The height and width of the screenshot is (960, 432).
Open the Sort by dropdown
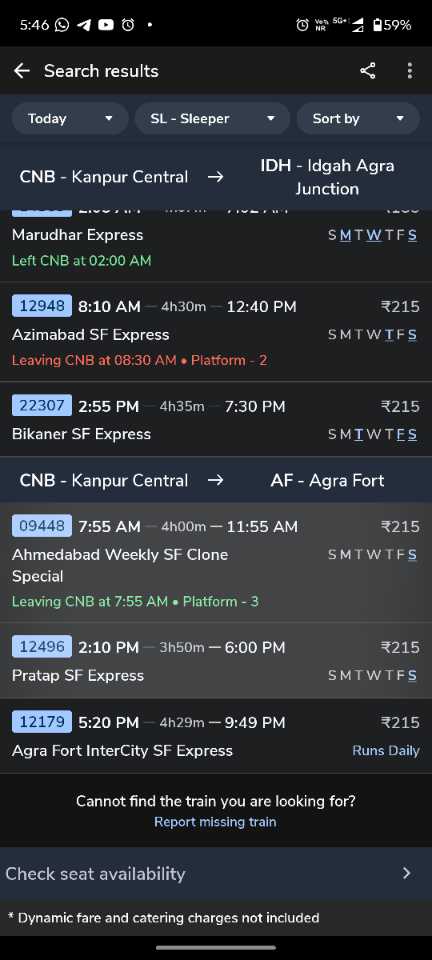pos(358,119)
